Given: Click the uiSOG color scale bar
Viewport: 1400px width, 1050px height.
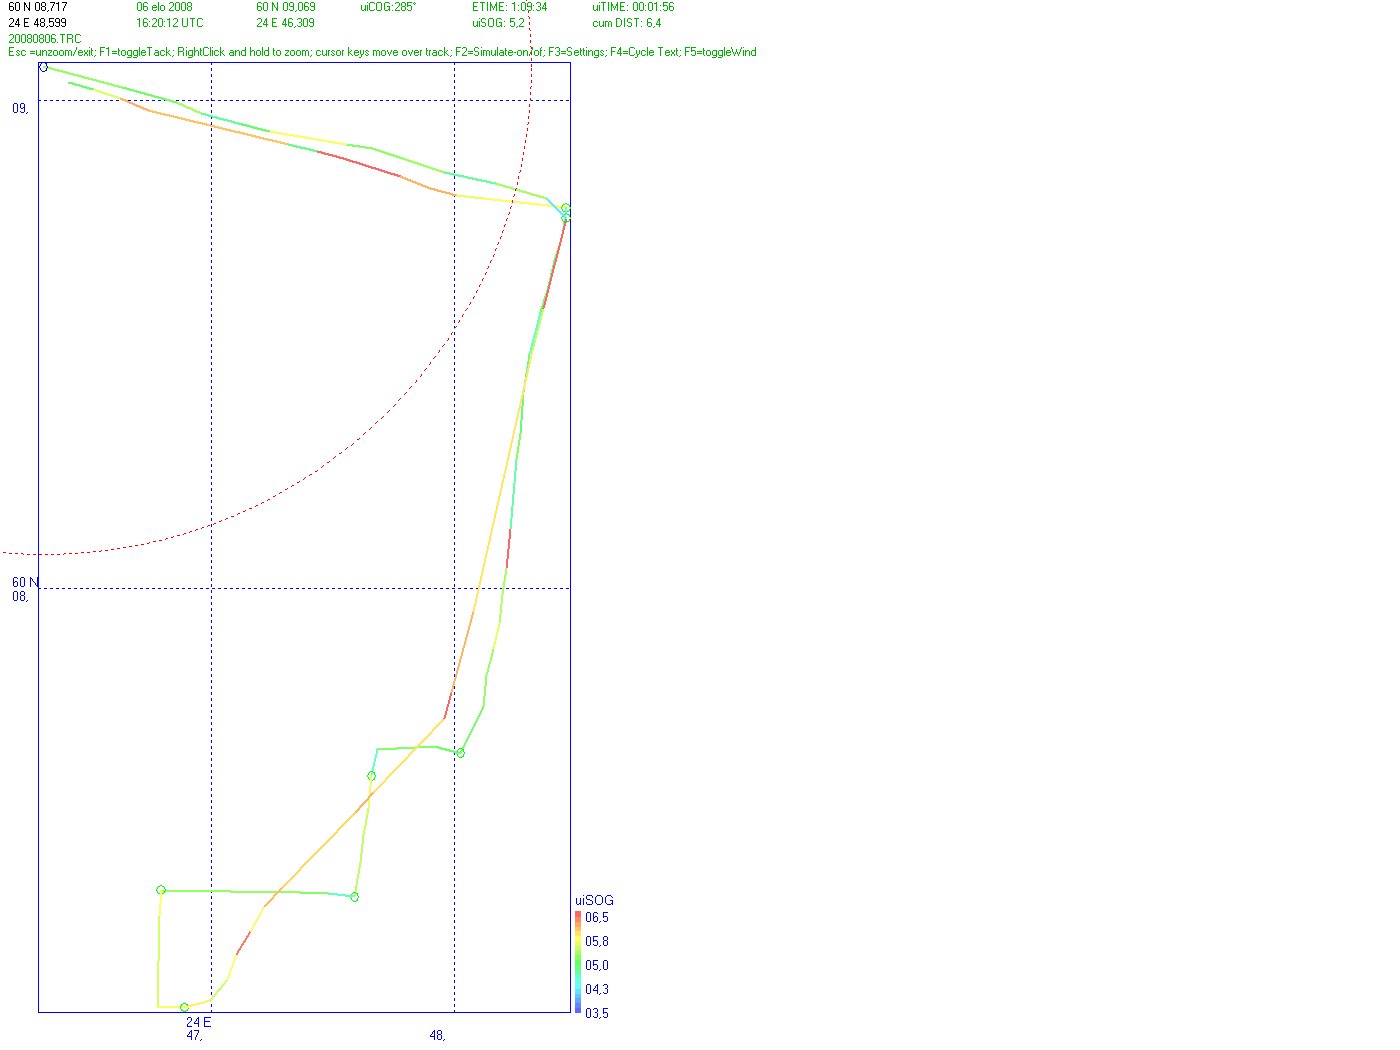Looking at the screenshot, I should (578, 962).
